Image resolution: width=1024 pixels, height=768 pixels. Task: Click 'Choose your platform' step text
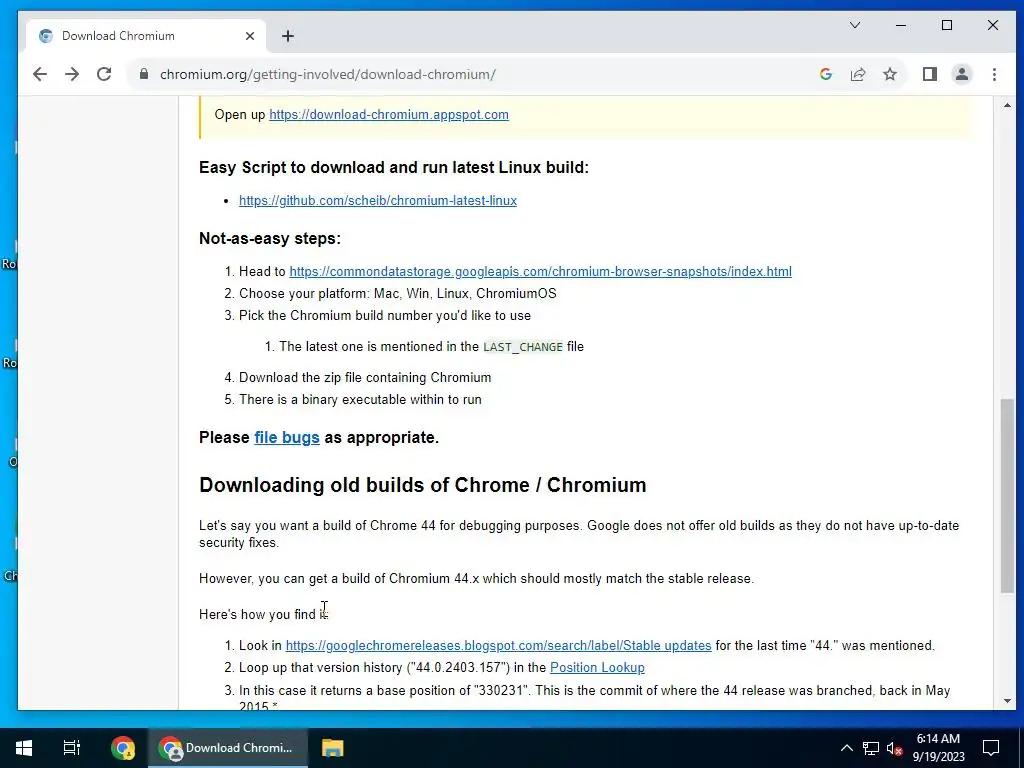coord(398,293)
